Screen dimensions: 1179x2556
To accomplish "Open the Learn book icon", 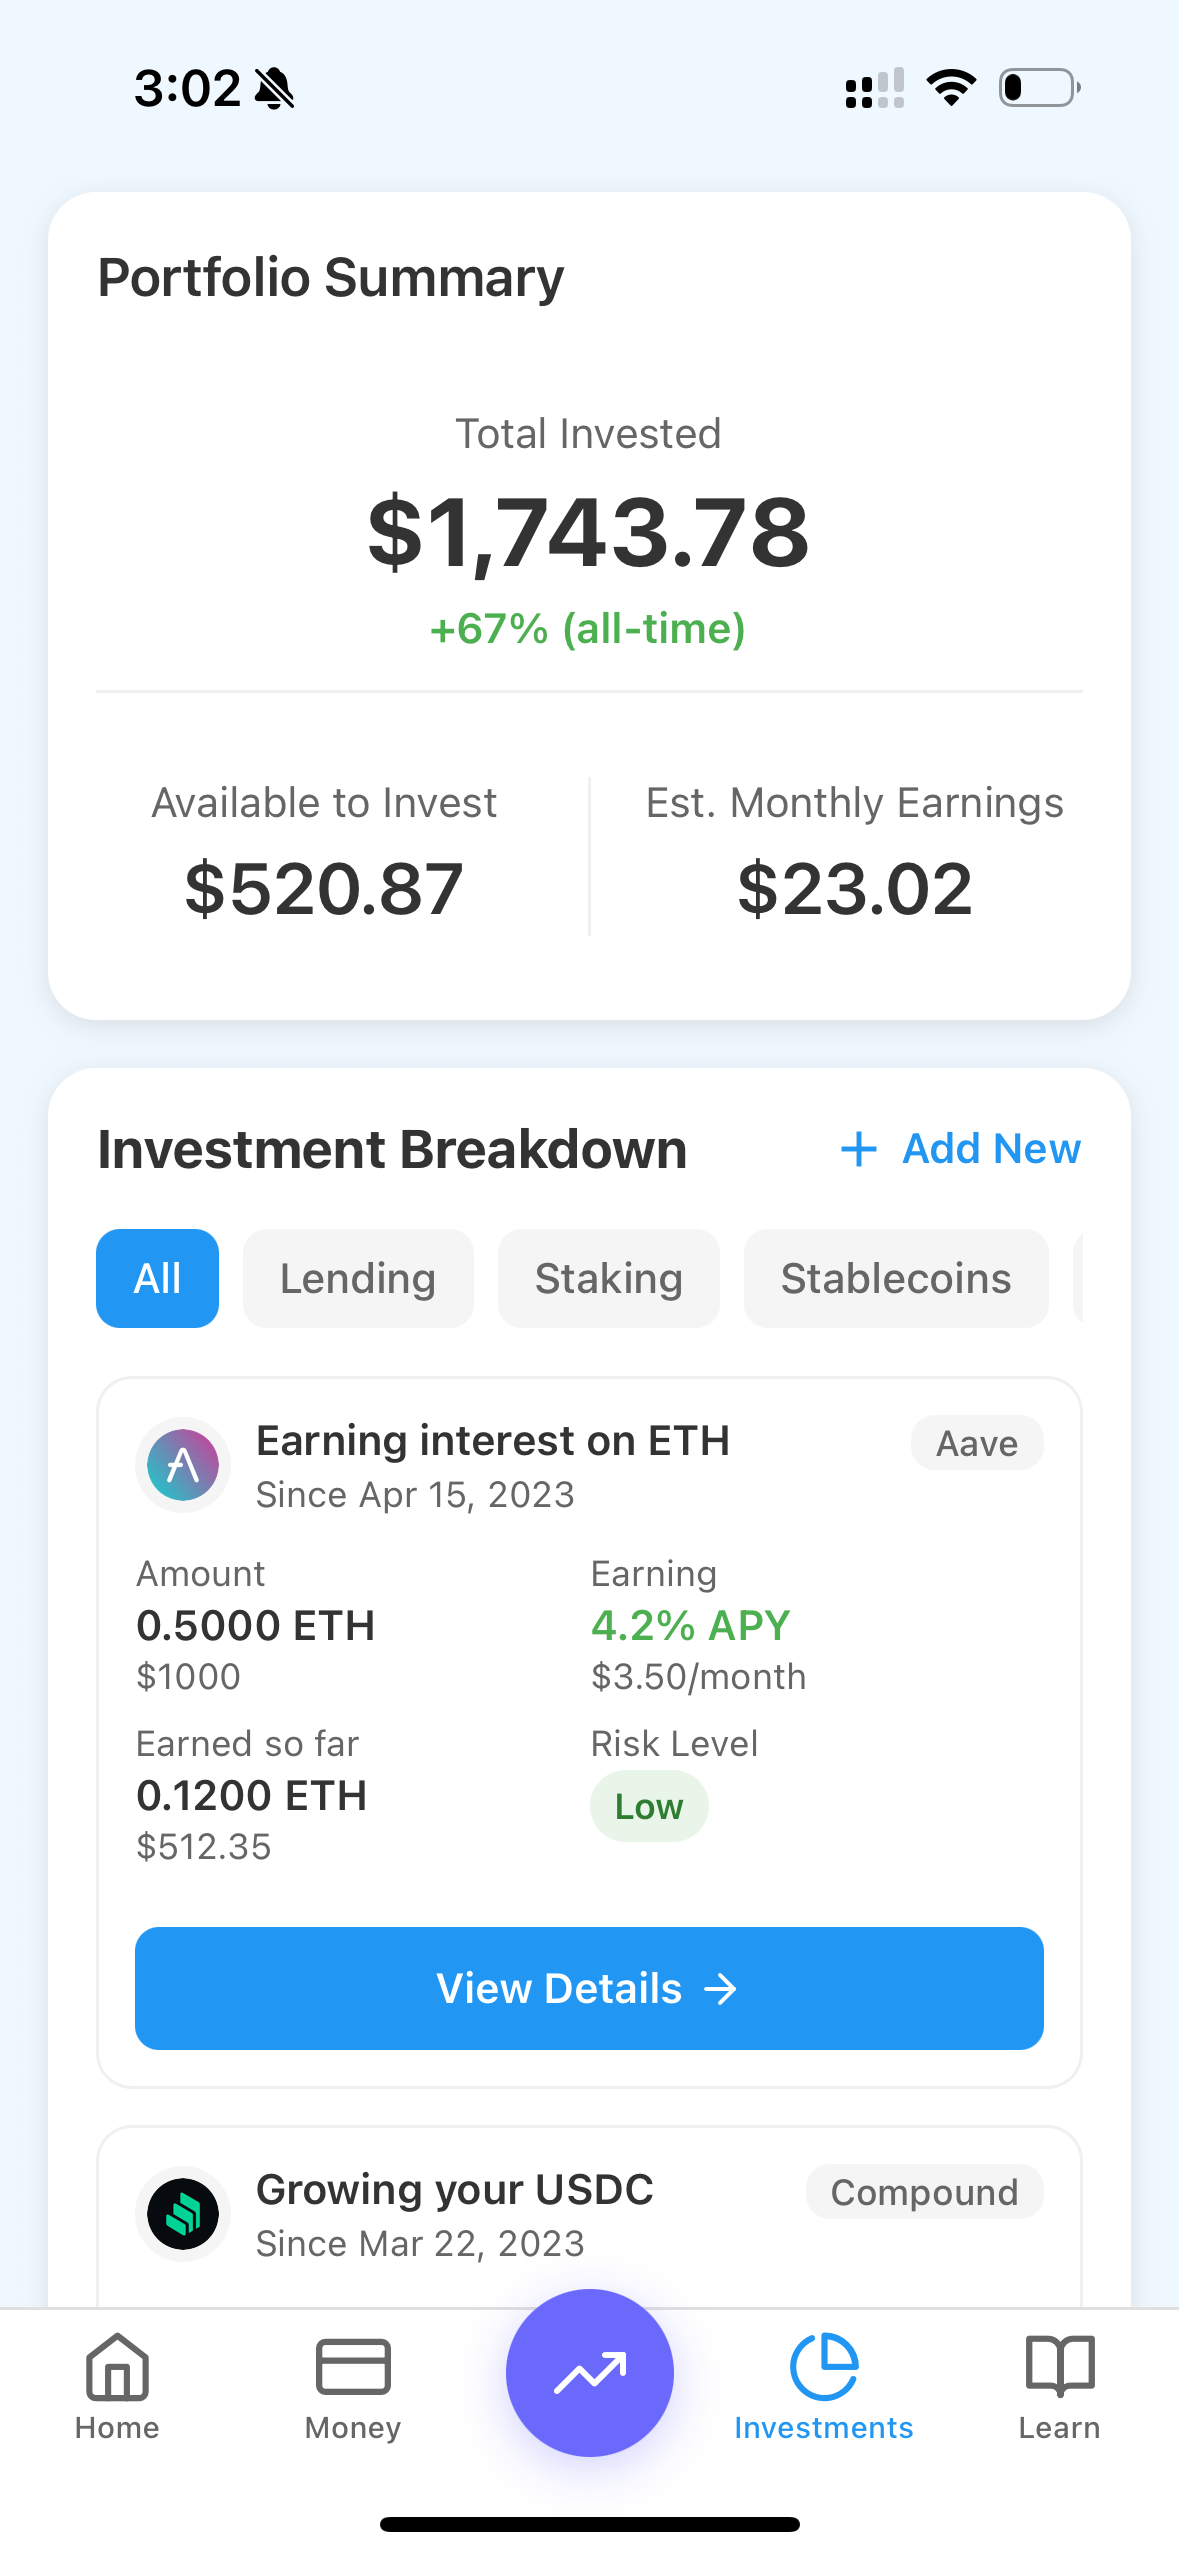I will pyautogui.click(x=1059, y=2368).
